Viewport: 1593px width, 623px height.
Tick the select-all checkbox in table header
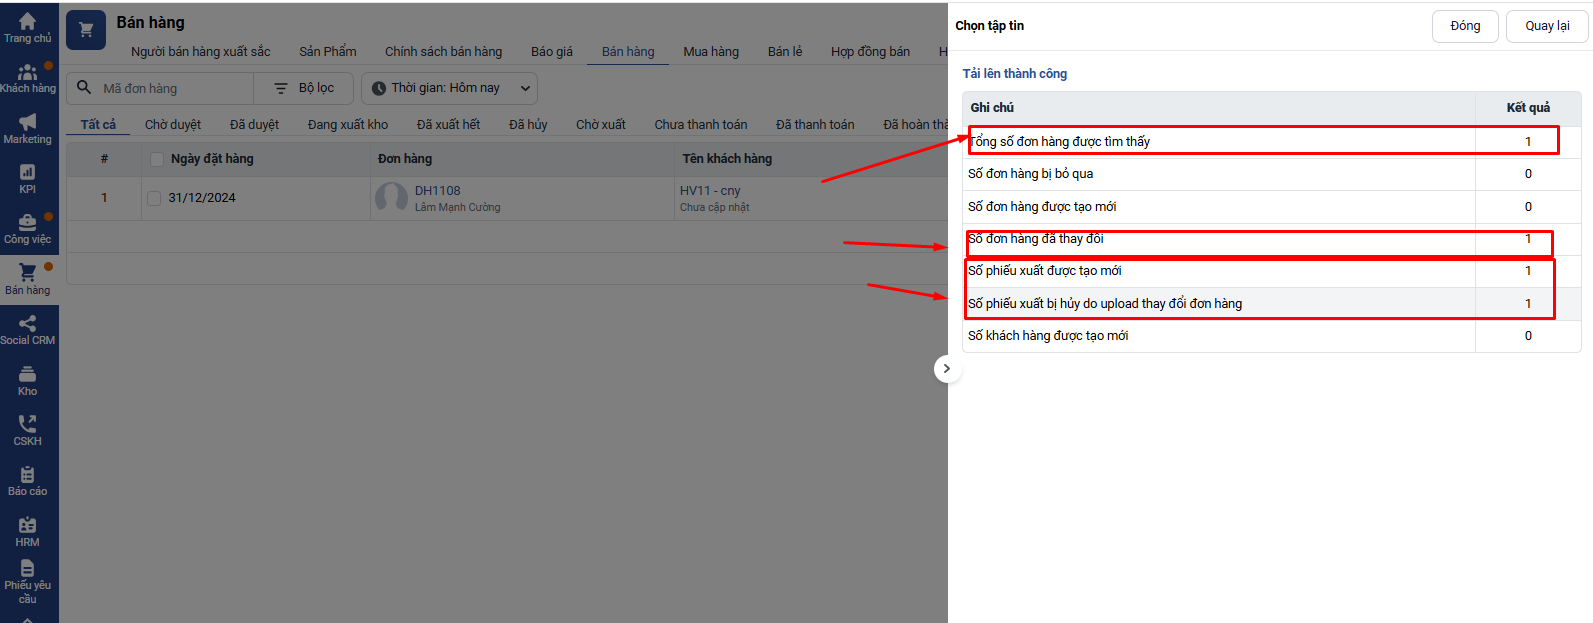tap(156, 159)
